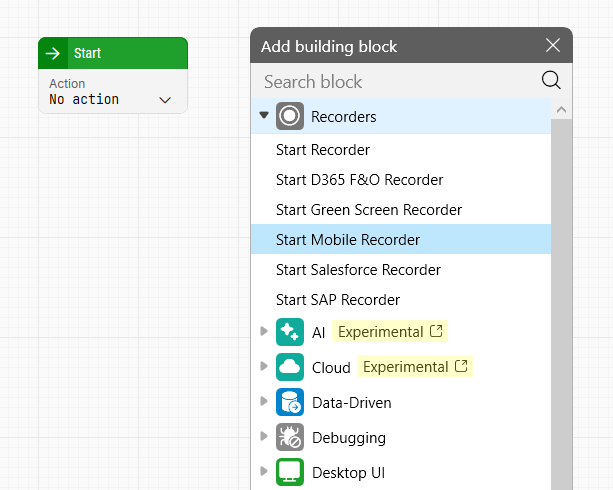
Task: Click the Start block arrow icon
Action: coord(54,53)
